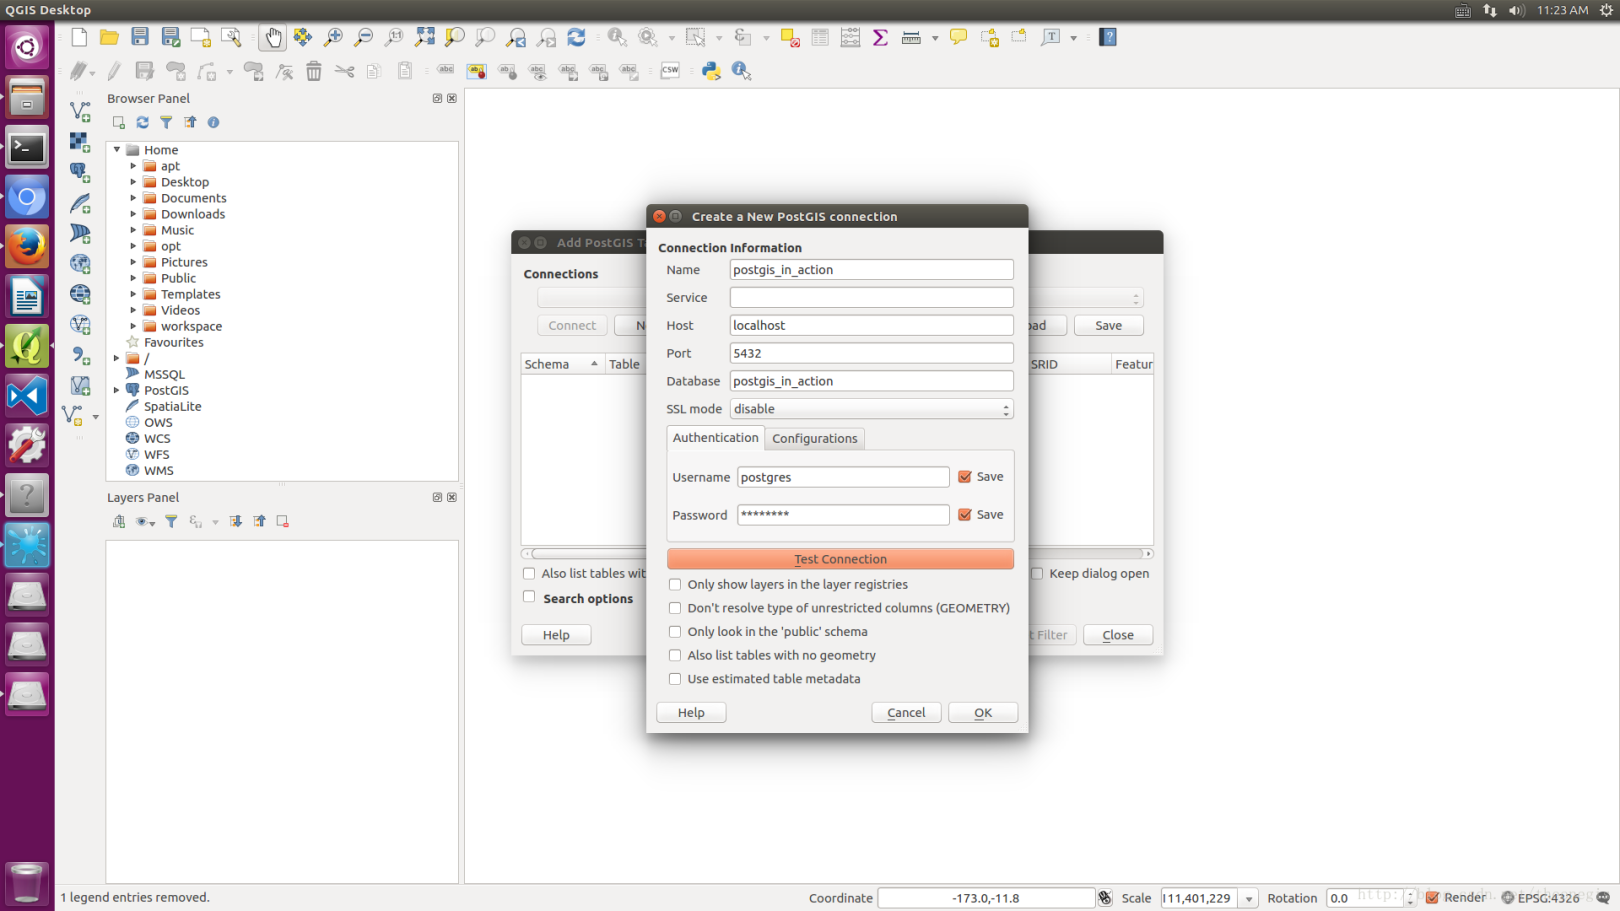This screenshot has width=1620, height=911.
Task: Refresh the map canvas
Action: pyautogui.click(x=576, y=38)
